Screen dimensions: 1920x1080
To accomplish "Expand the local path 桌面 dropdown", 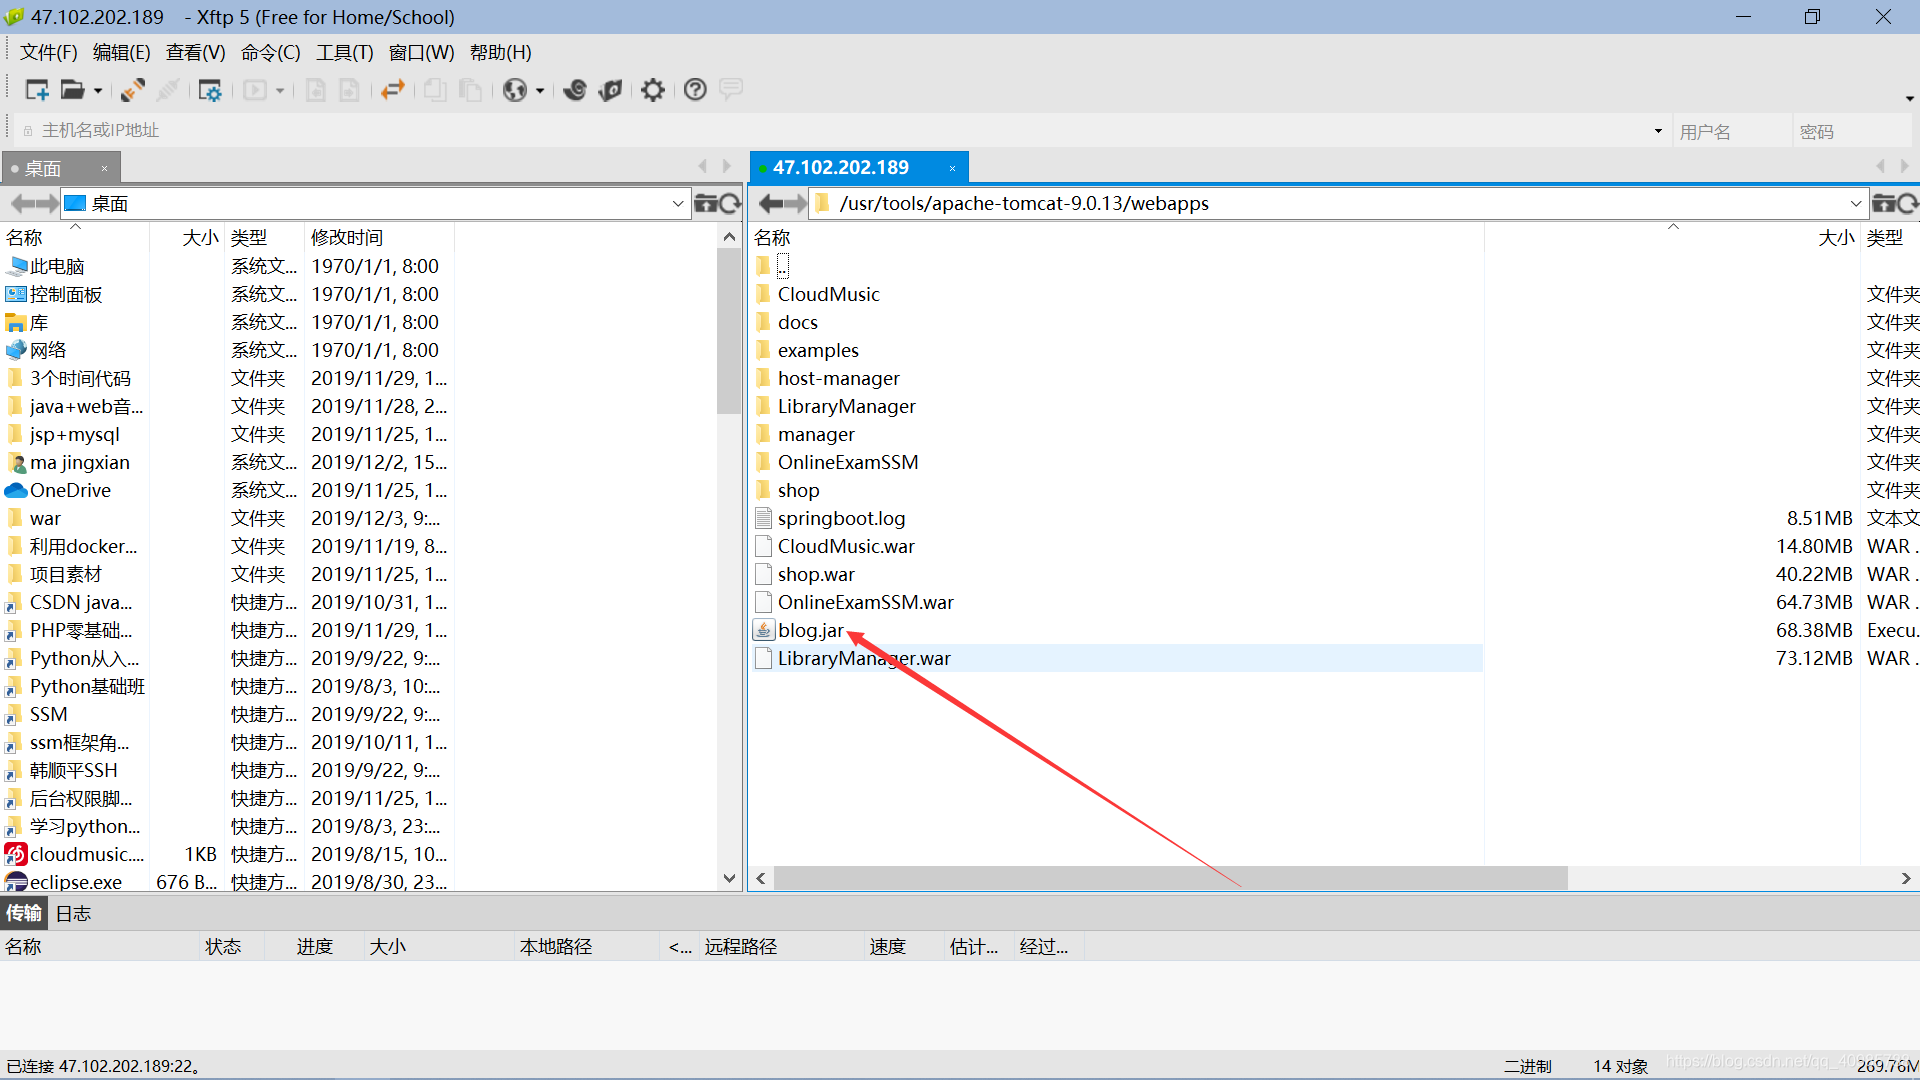I will click(x=678, y=204).
